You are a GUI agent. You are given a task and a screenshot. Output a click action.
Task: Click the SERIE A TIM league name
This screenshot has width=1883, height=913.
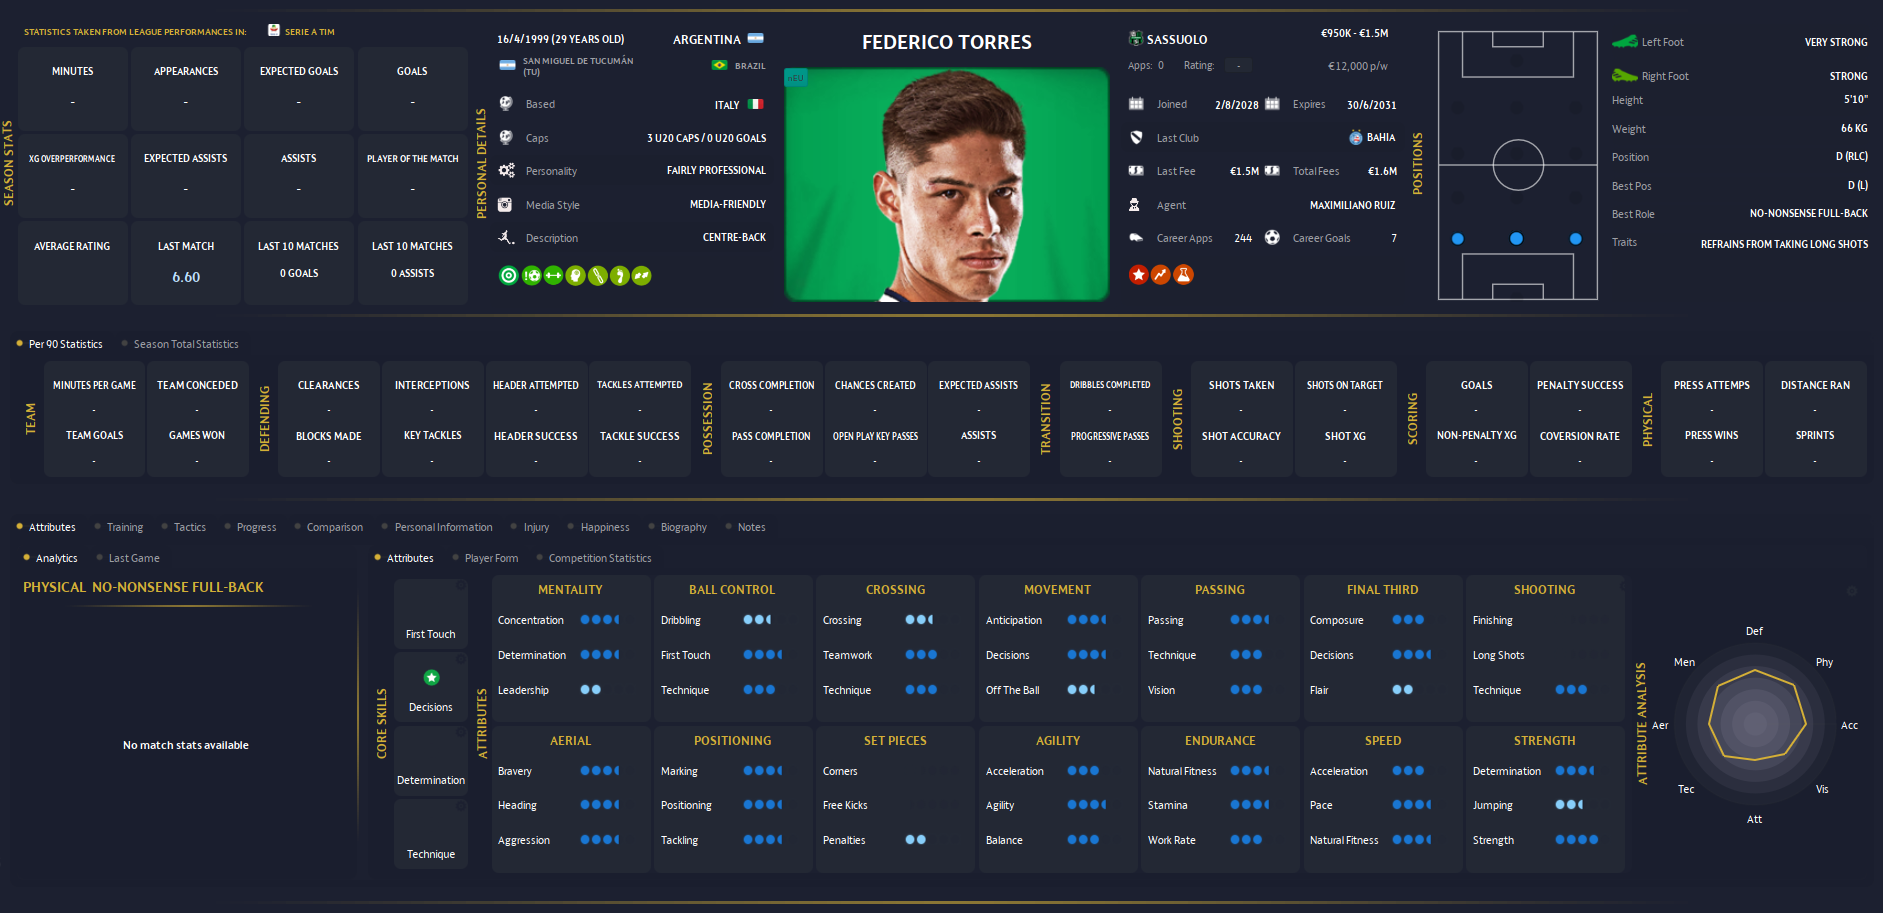tap(310, 32)
